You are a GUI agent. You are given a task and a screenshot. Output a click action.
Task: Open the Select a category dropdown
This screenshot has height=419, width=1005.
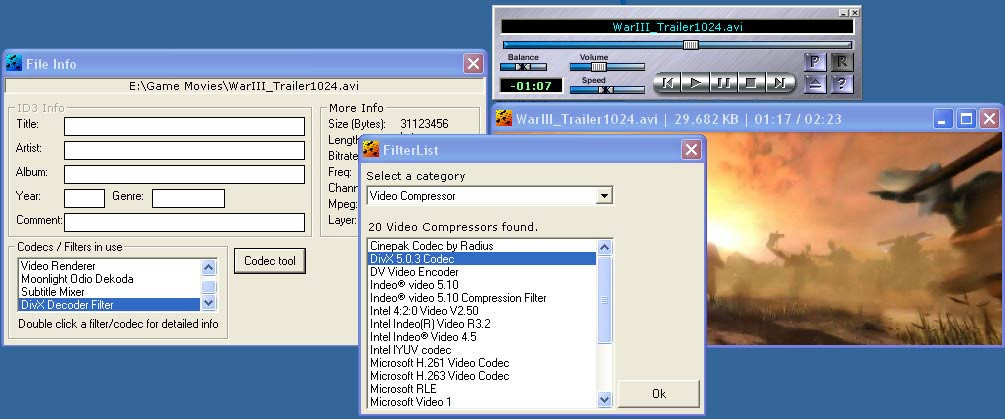click(604, 196)
